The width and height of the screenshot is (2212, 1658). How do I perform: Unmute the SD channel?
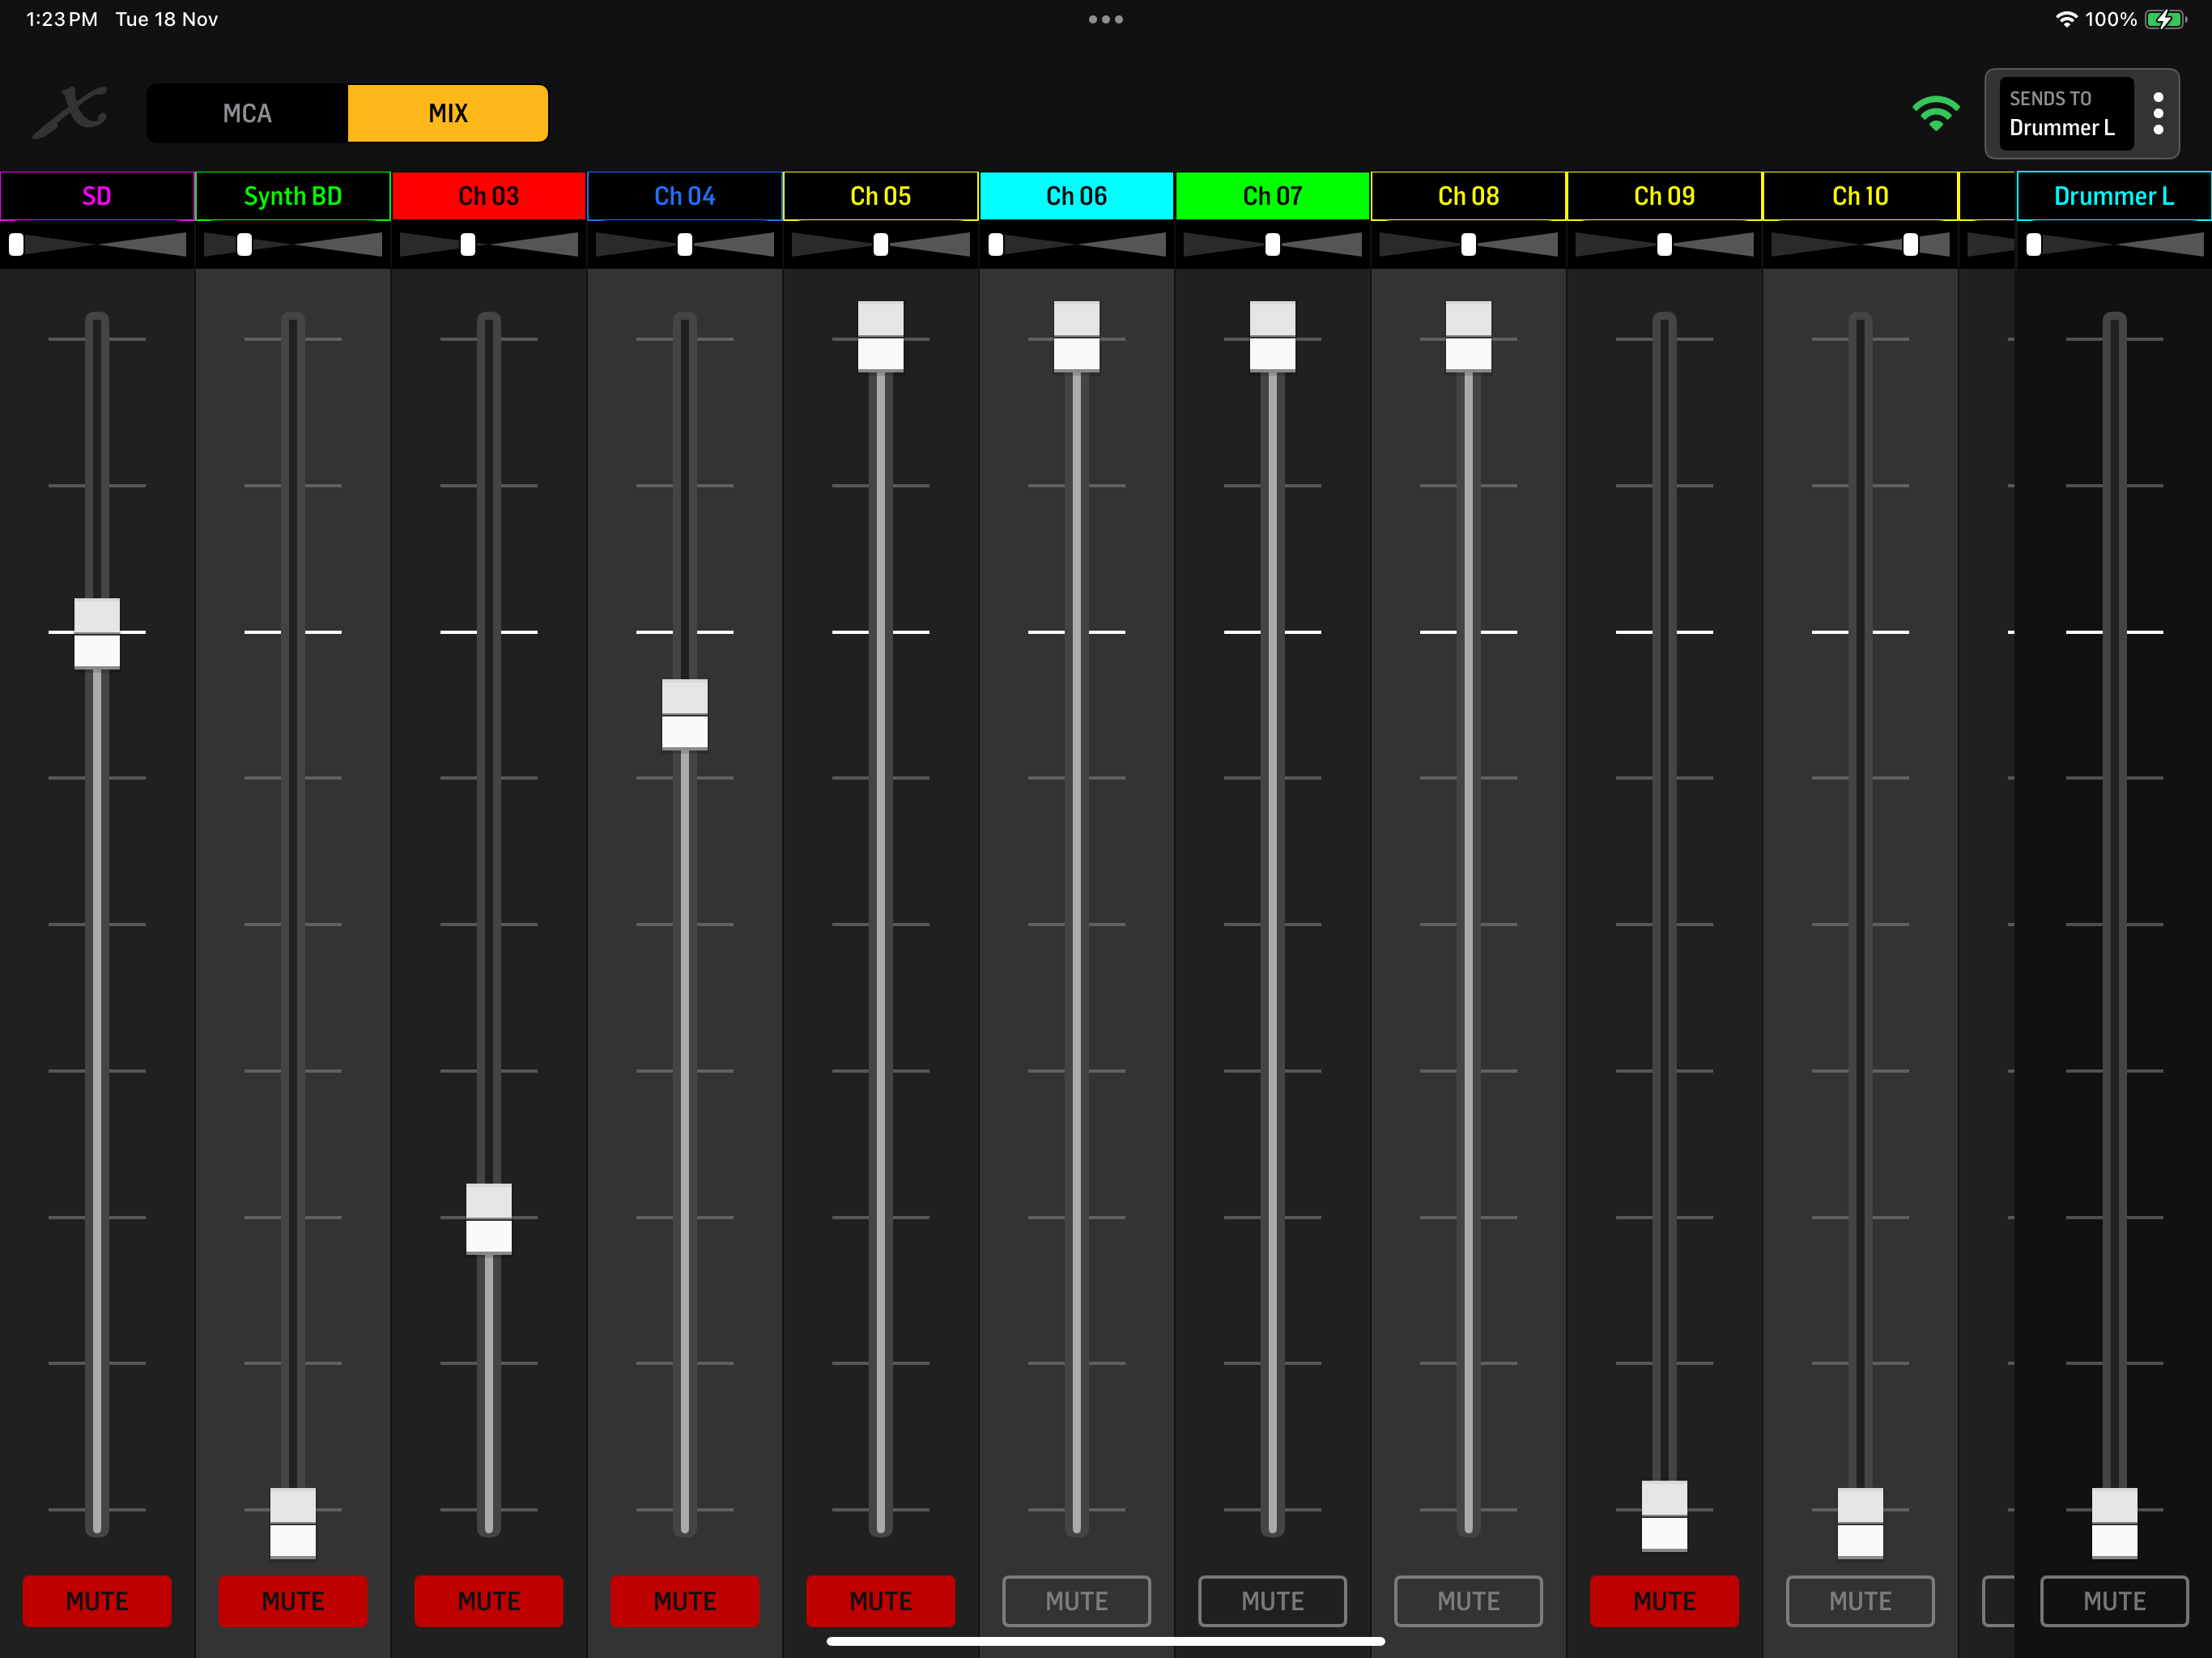[x=97, y=1601]
